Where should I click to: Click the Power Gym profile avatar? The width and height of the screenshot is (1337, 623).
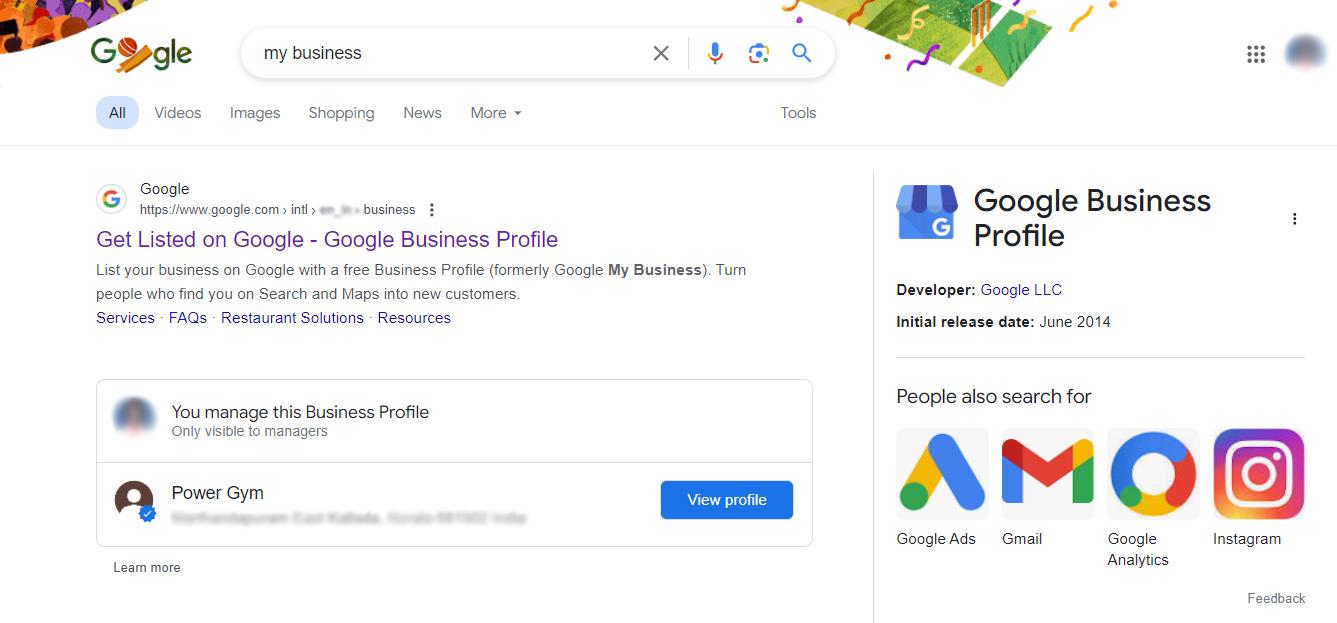134,500
